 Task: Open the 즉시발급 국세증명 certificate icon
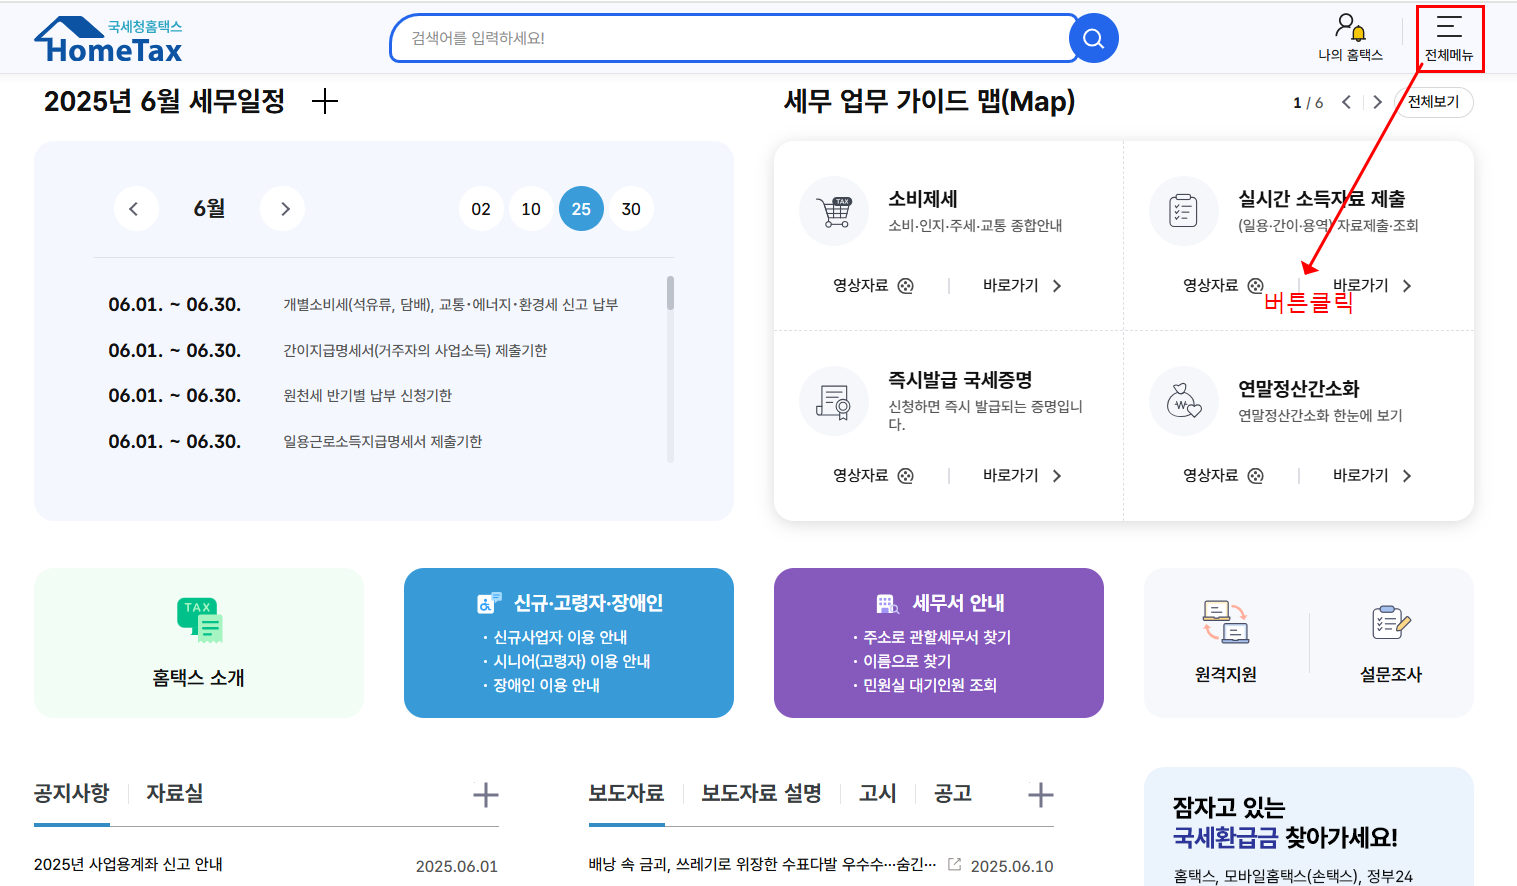(x=834, y=399)
